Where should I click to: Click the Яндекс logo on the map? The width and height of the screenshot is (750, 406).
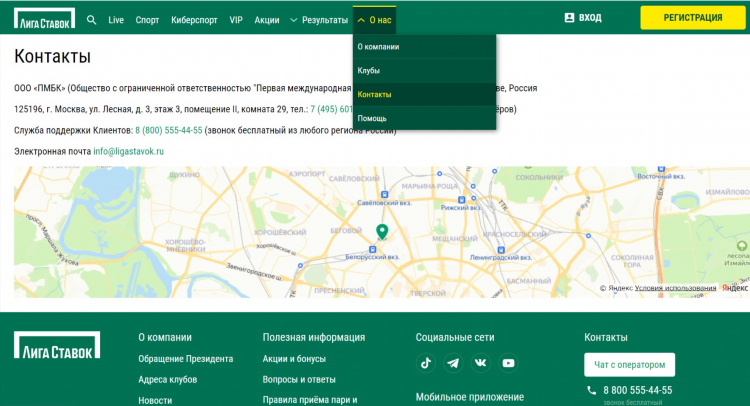[735, 288]
